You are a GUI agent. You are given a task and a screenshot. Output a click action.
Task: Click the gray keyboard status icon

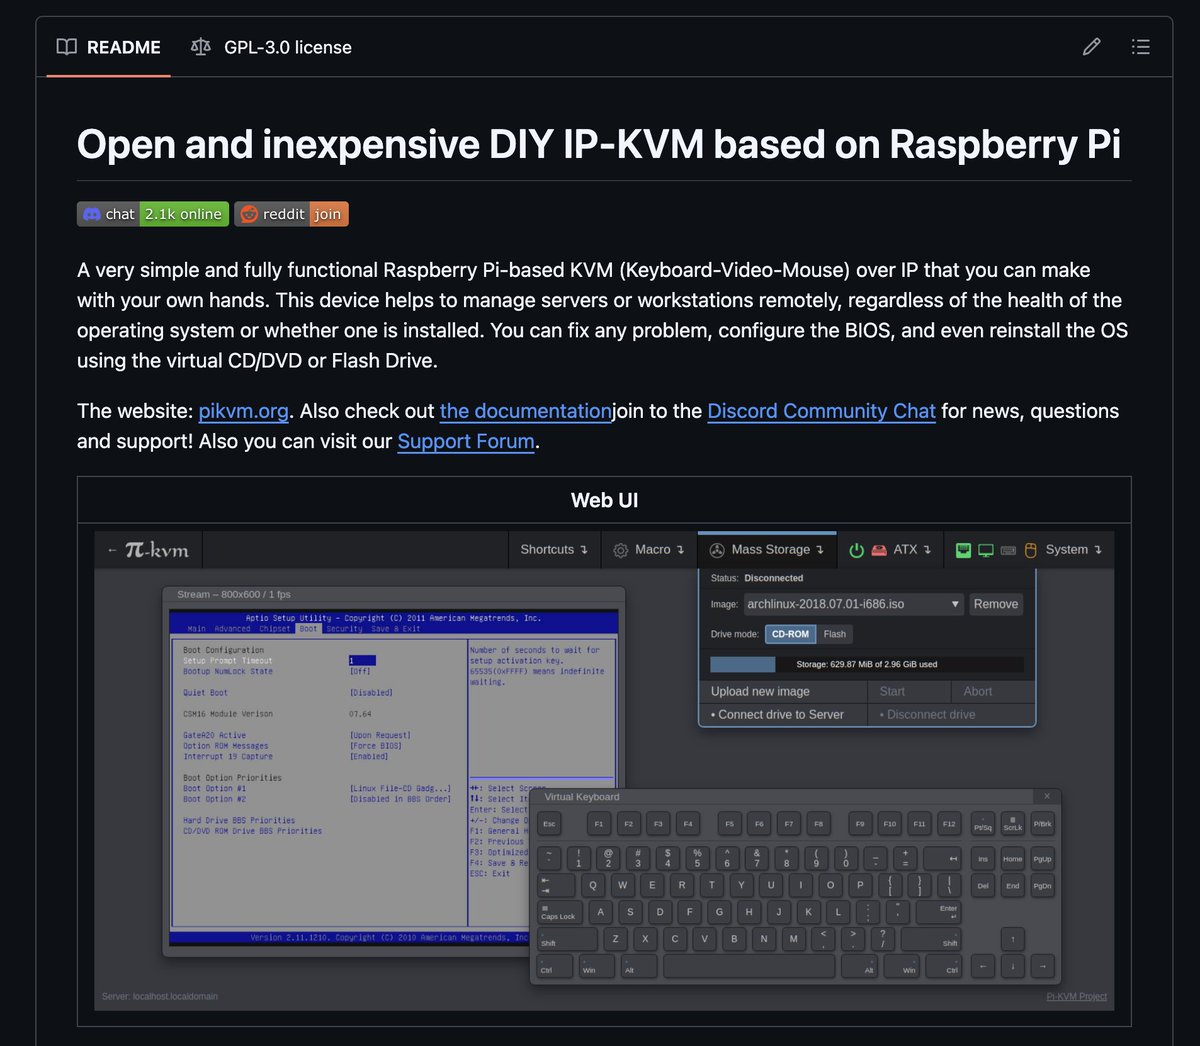(x=1008, y=550)
